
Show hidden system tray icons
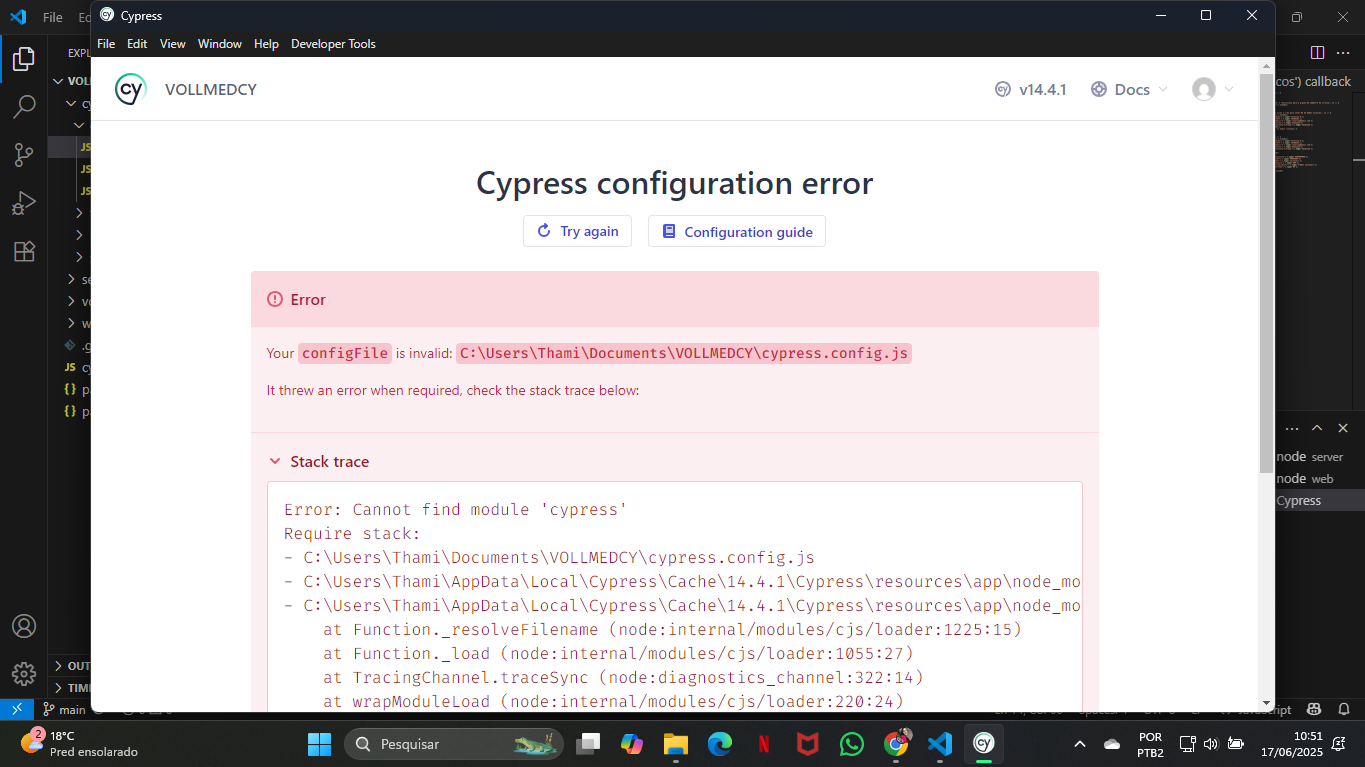pos(1079,744)
